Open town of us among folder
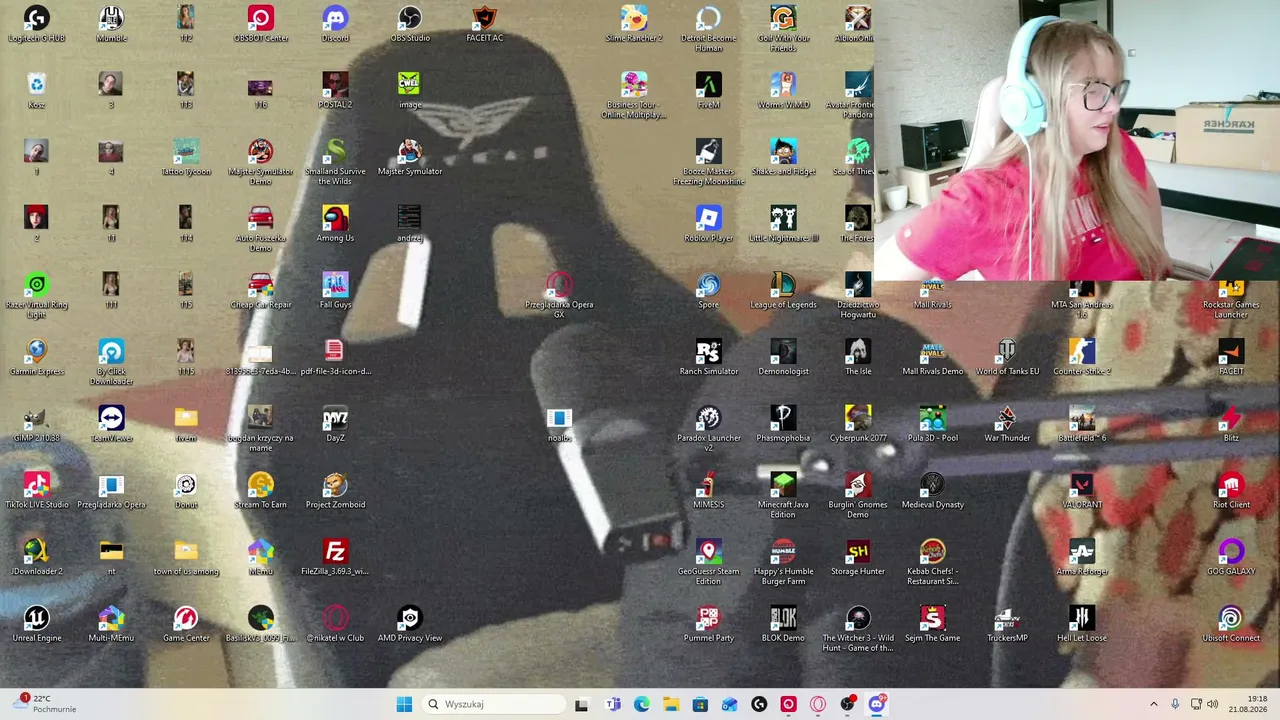 click(x=186, y=558)
